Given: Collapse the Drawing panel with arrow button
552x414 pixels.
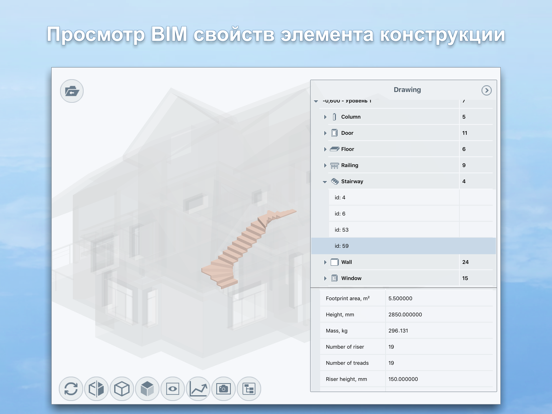Looking at the screenshot, I should (487, 90).
